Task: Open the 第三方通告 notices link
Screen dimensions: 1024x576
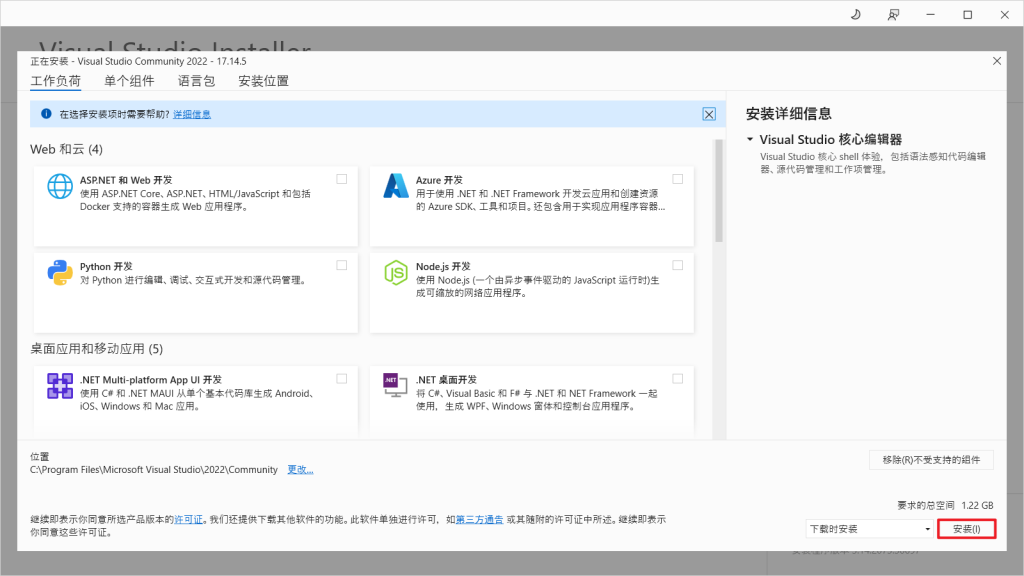Action: point(479,520)
